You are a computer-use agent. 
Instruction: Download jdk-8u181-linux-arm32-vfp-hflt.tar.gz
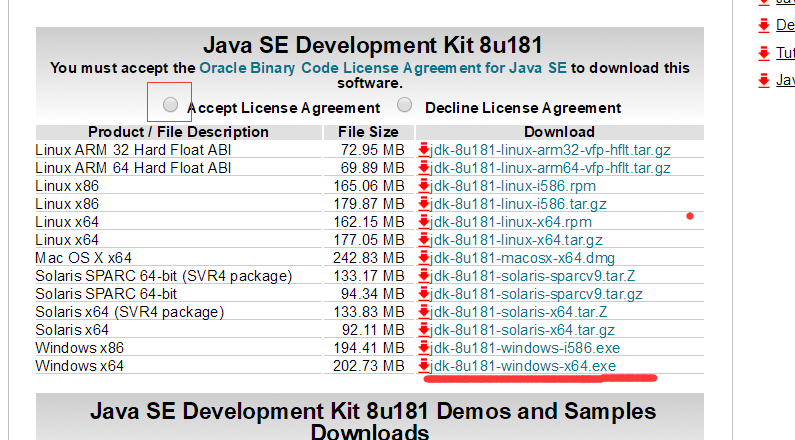(x=550, y=150)
